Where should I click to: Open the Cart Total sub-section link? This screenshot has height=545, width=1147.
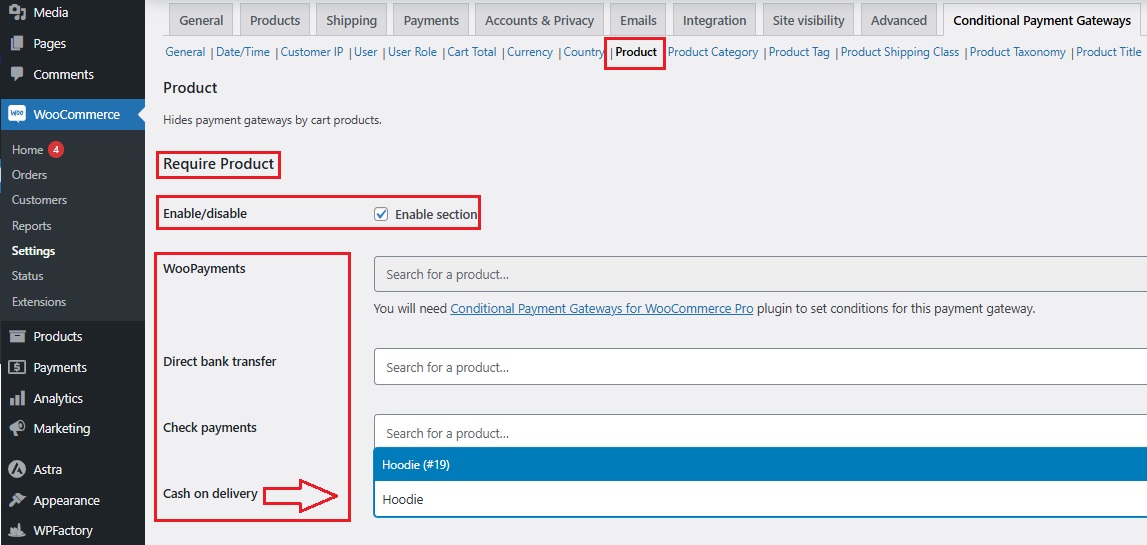(472, 52)
